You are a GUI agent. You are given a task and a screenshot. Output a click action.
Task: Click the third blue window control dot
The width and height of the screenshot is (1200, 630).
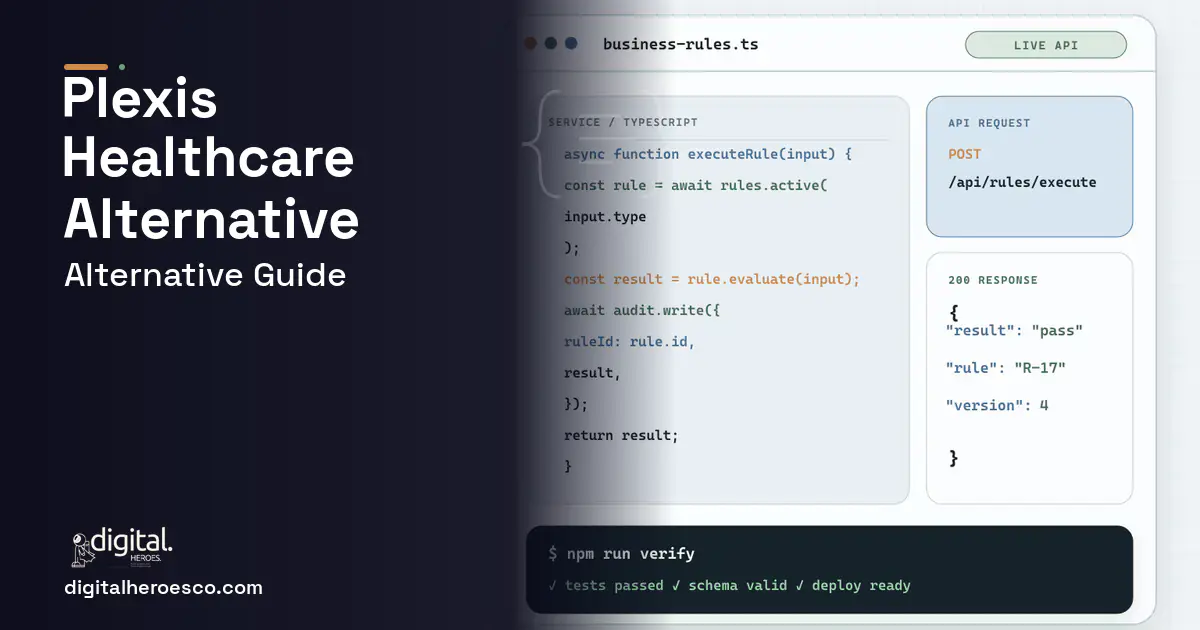point(571,43)
